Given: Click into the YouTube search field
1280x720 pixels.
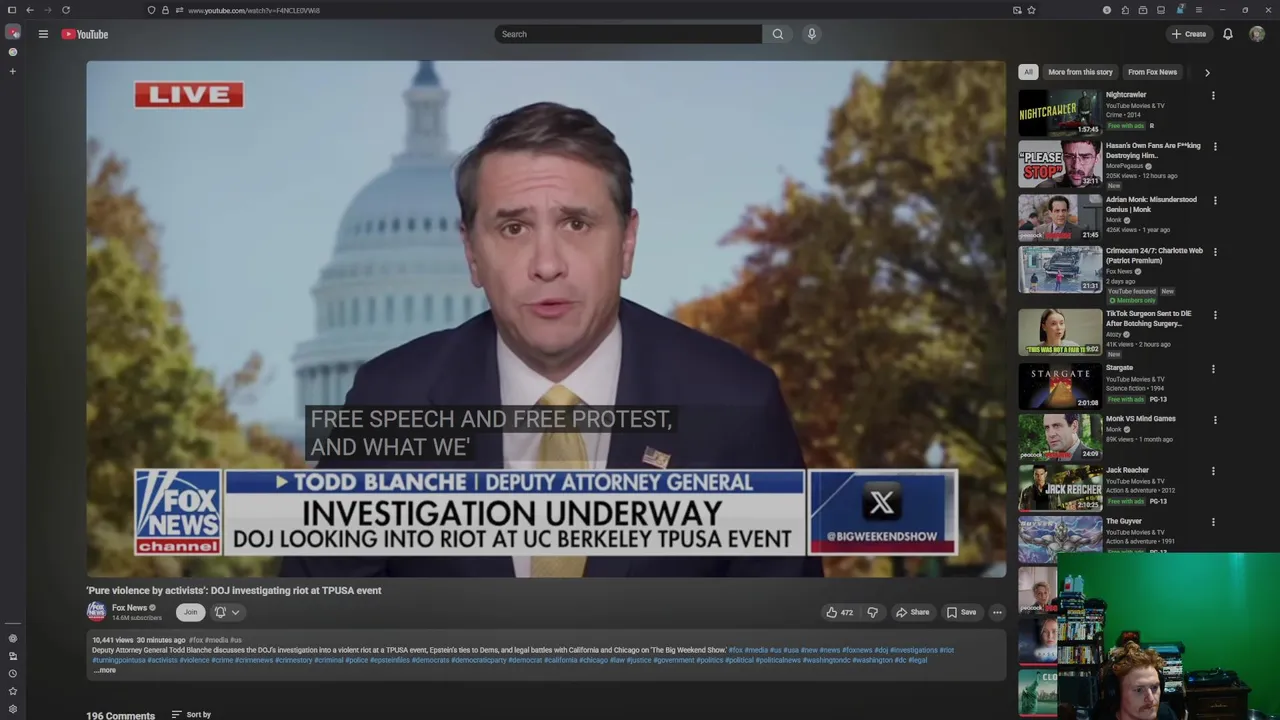Looking at the screenshot, I should point(628,34).
